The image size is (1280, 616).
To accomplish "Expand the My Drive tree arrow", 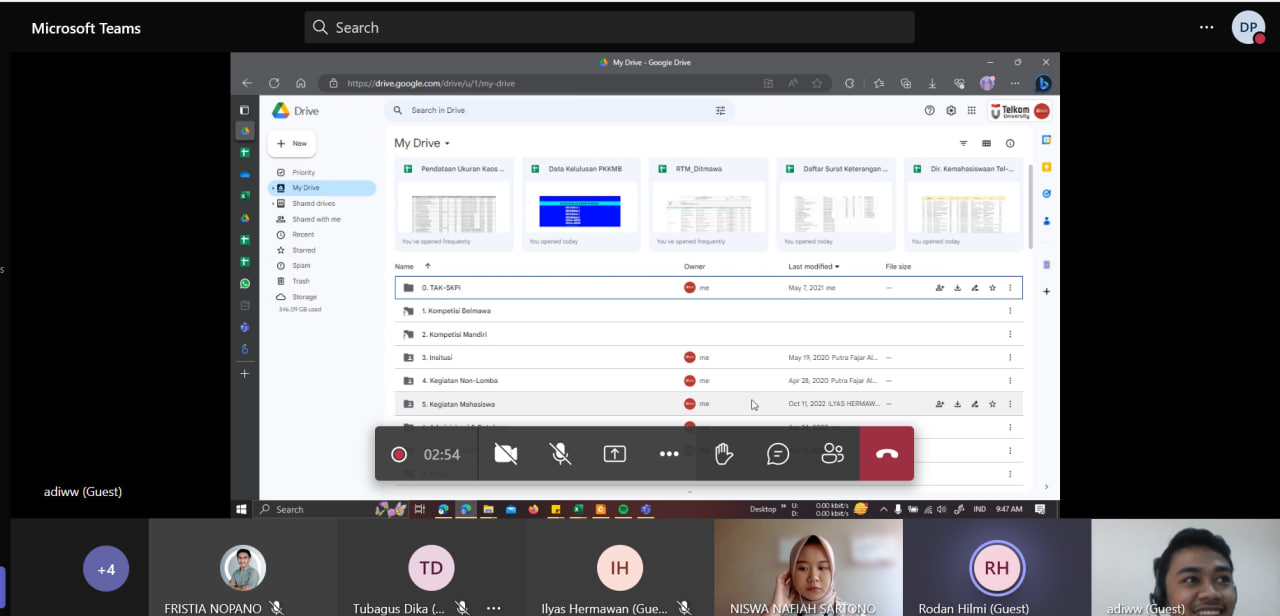I will pyautogui.click(x=273, y=188).
